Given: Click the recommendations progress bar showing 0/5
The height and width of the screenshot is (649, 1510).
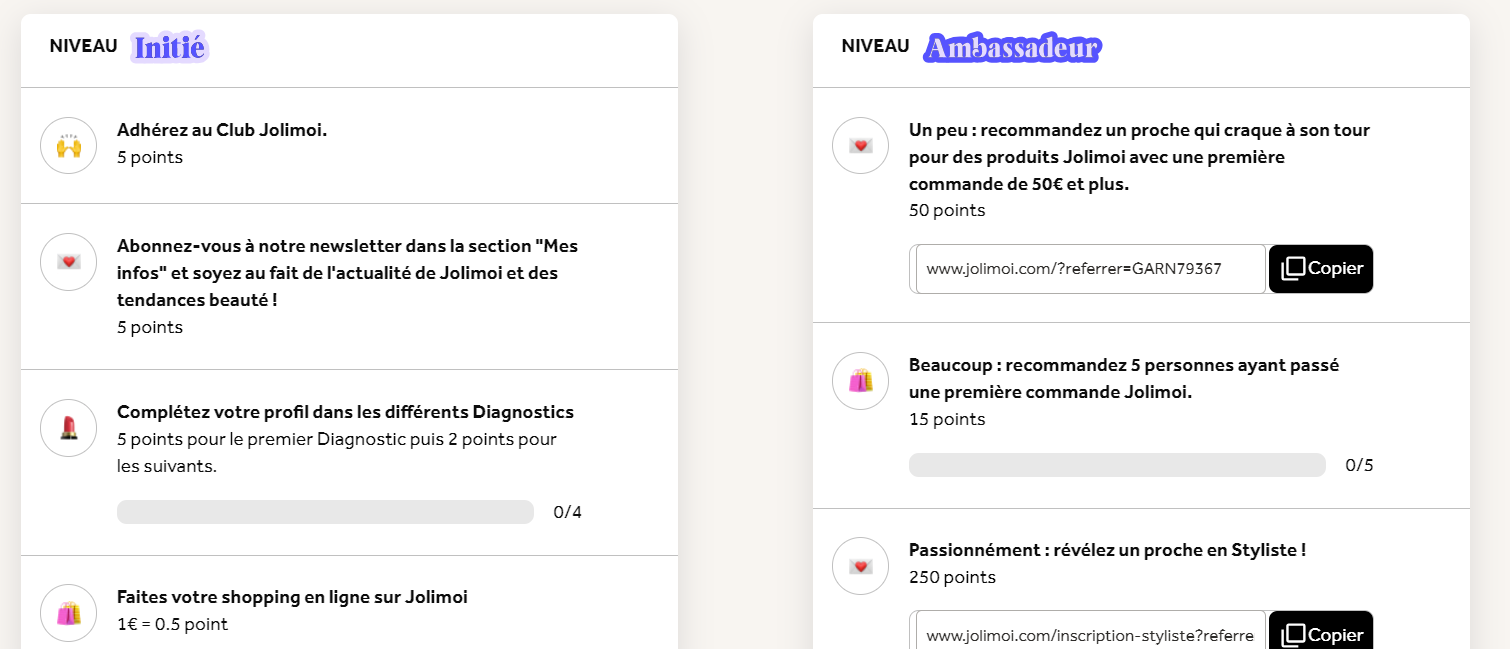Looking at the screenshot, I should click(x=1117, y=465).
